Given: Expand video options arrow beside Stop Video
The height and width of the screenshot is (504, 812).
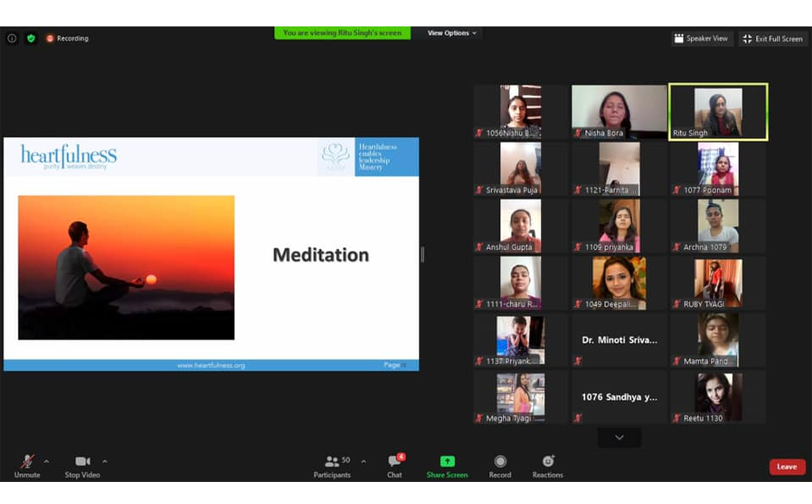Looking at the screenshot, I should coord(104,461).
